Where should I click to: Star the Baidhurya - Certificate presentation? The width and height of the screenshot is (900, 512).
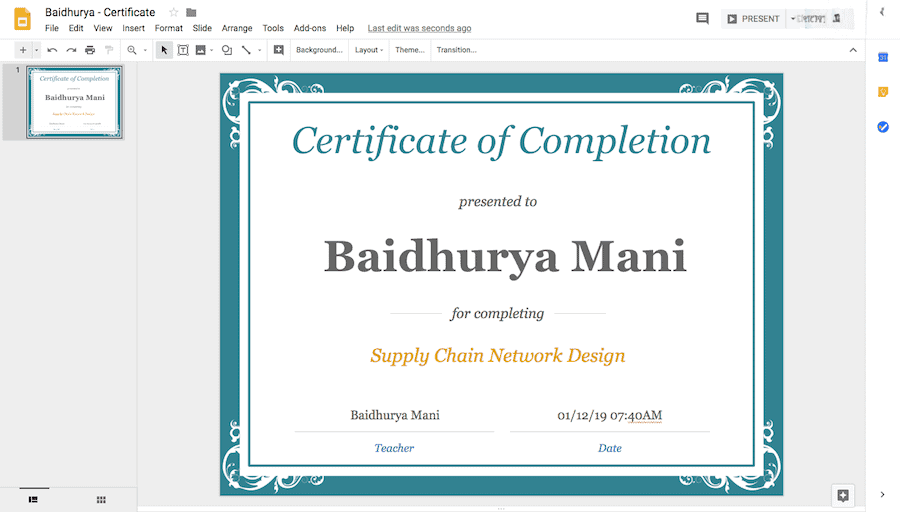[x=173, y=12]
